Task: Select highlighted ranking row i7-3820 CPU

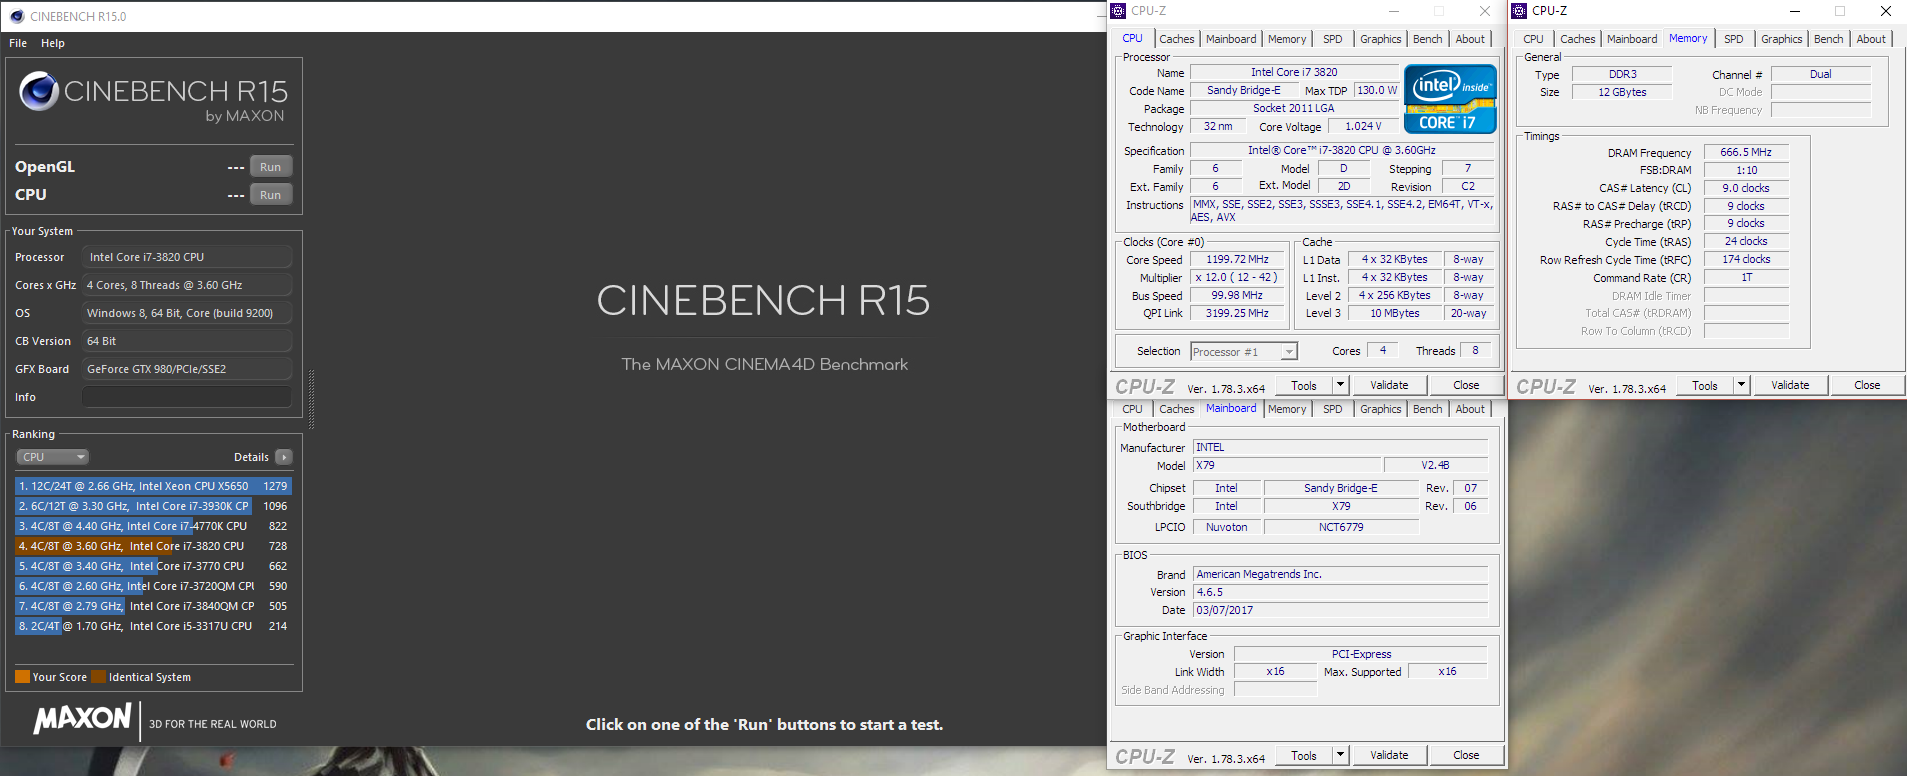Action: tap(153, 546)
